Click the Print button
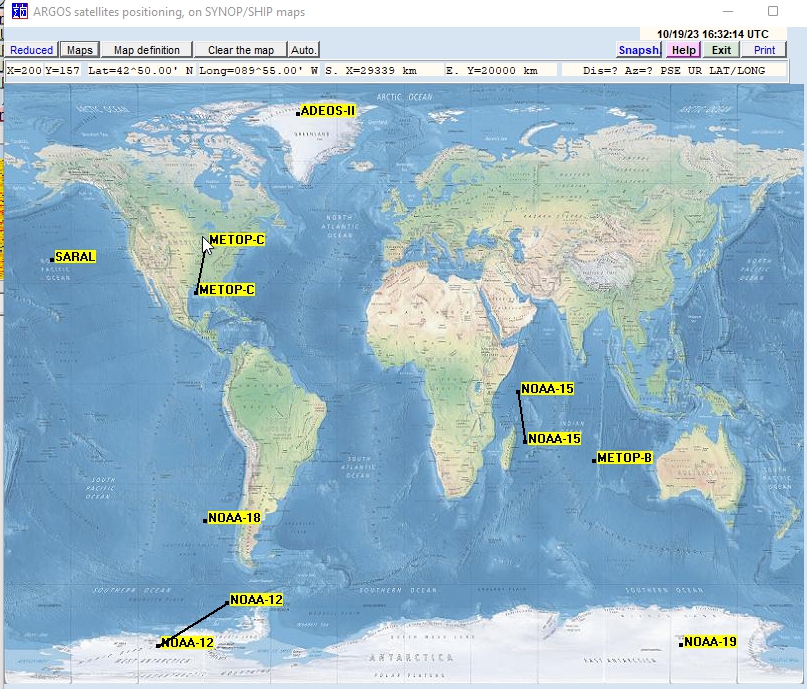 (x=764, y=50)
